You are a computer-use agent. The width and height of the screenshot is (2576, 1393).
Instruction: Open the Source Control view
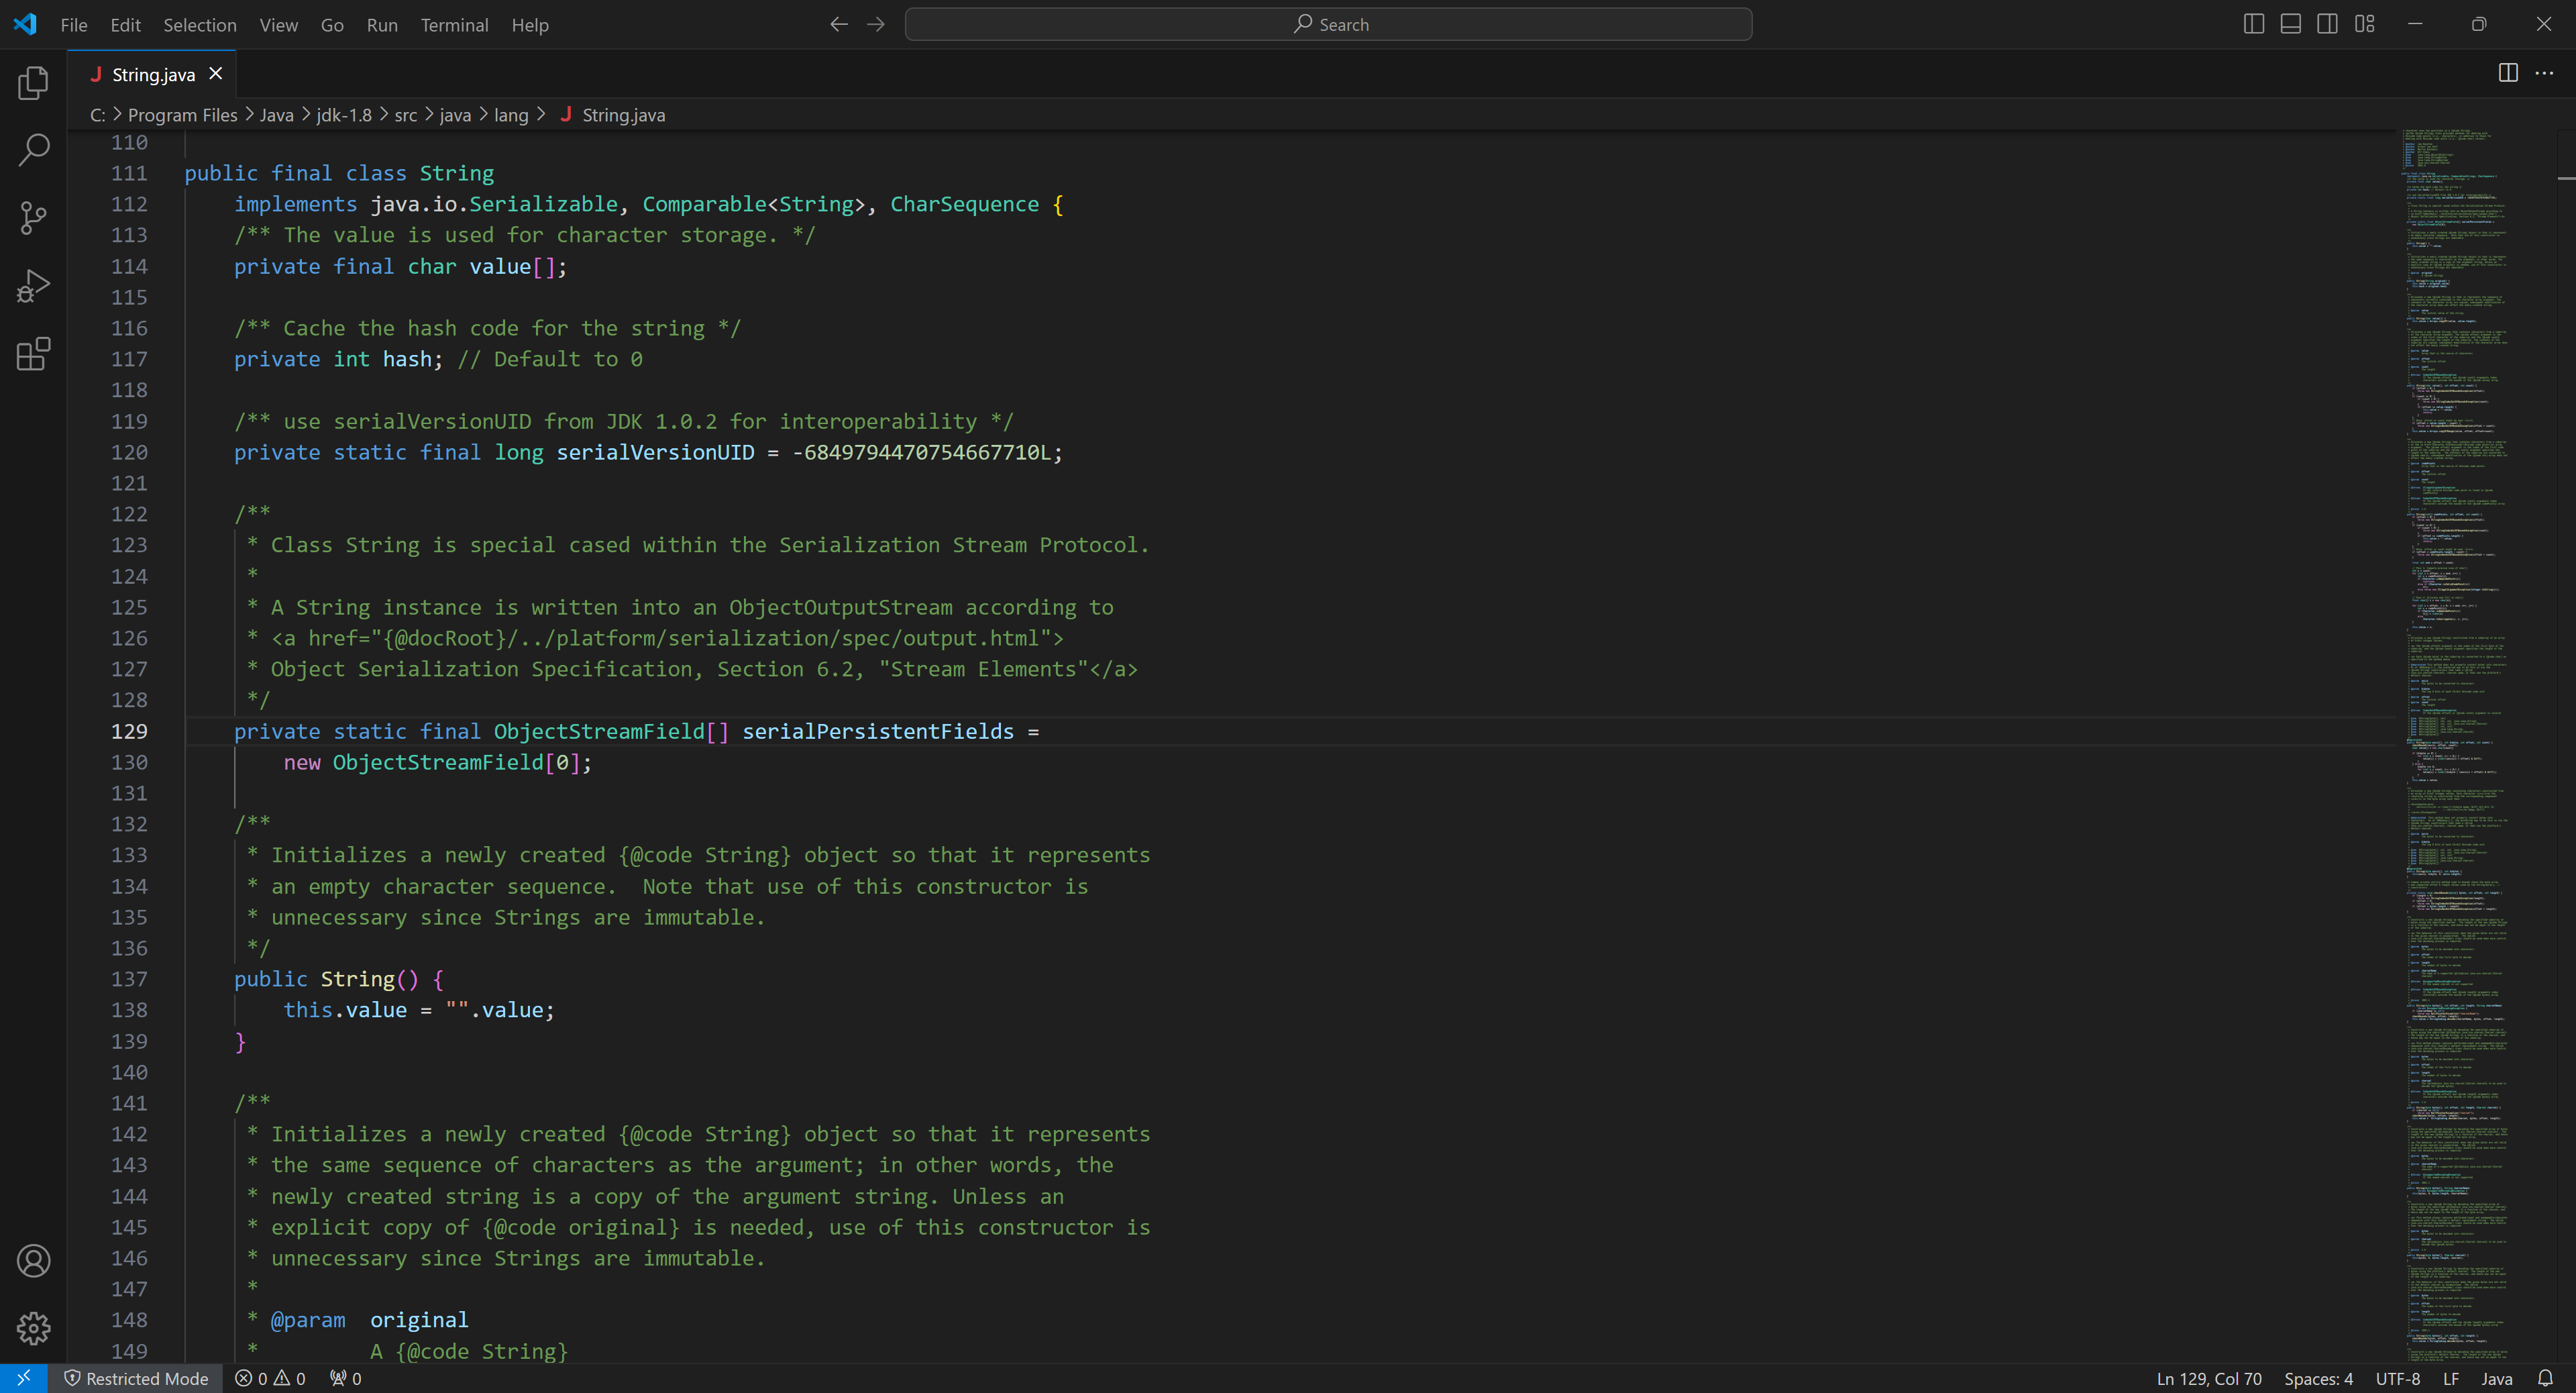(x=33, y=218)
